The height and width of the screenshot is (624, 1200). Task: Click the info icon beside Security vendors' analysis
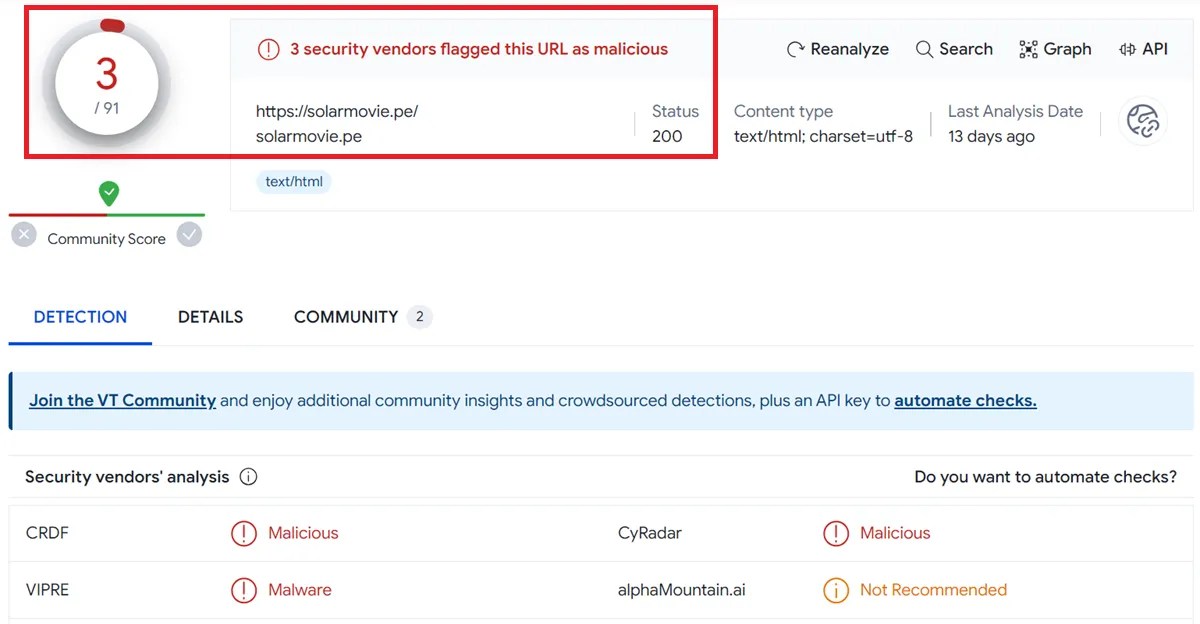248,477
